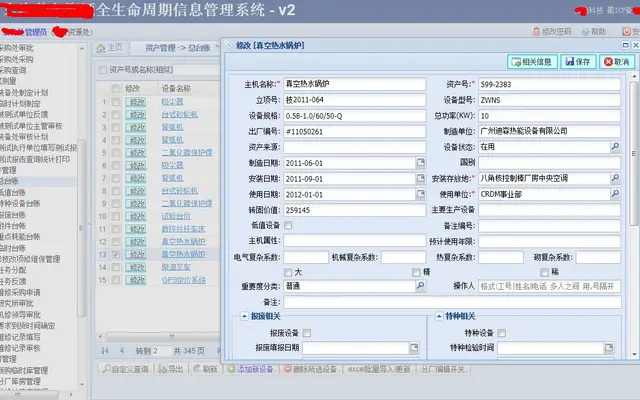This screenshot has width=640, height=400.
Task: Open the 重要度分类 lookup search icon
Action: pyautogui.click(x=420, y=286)
